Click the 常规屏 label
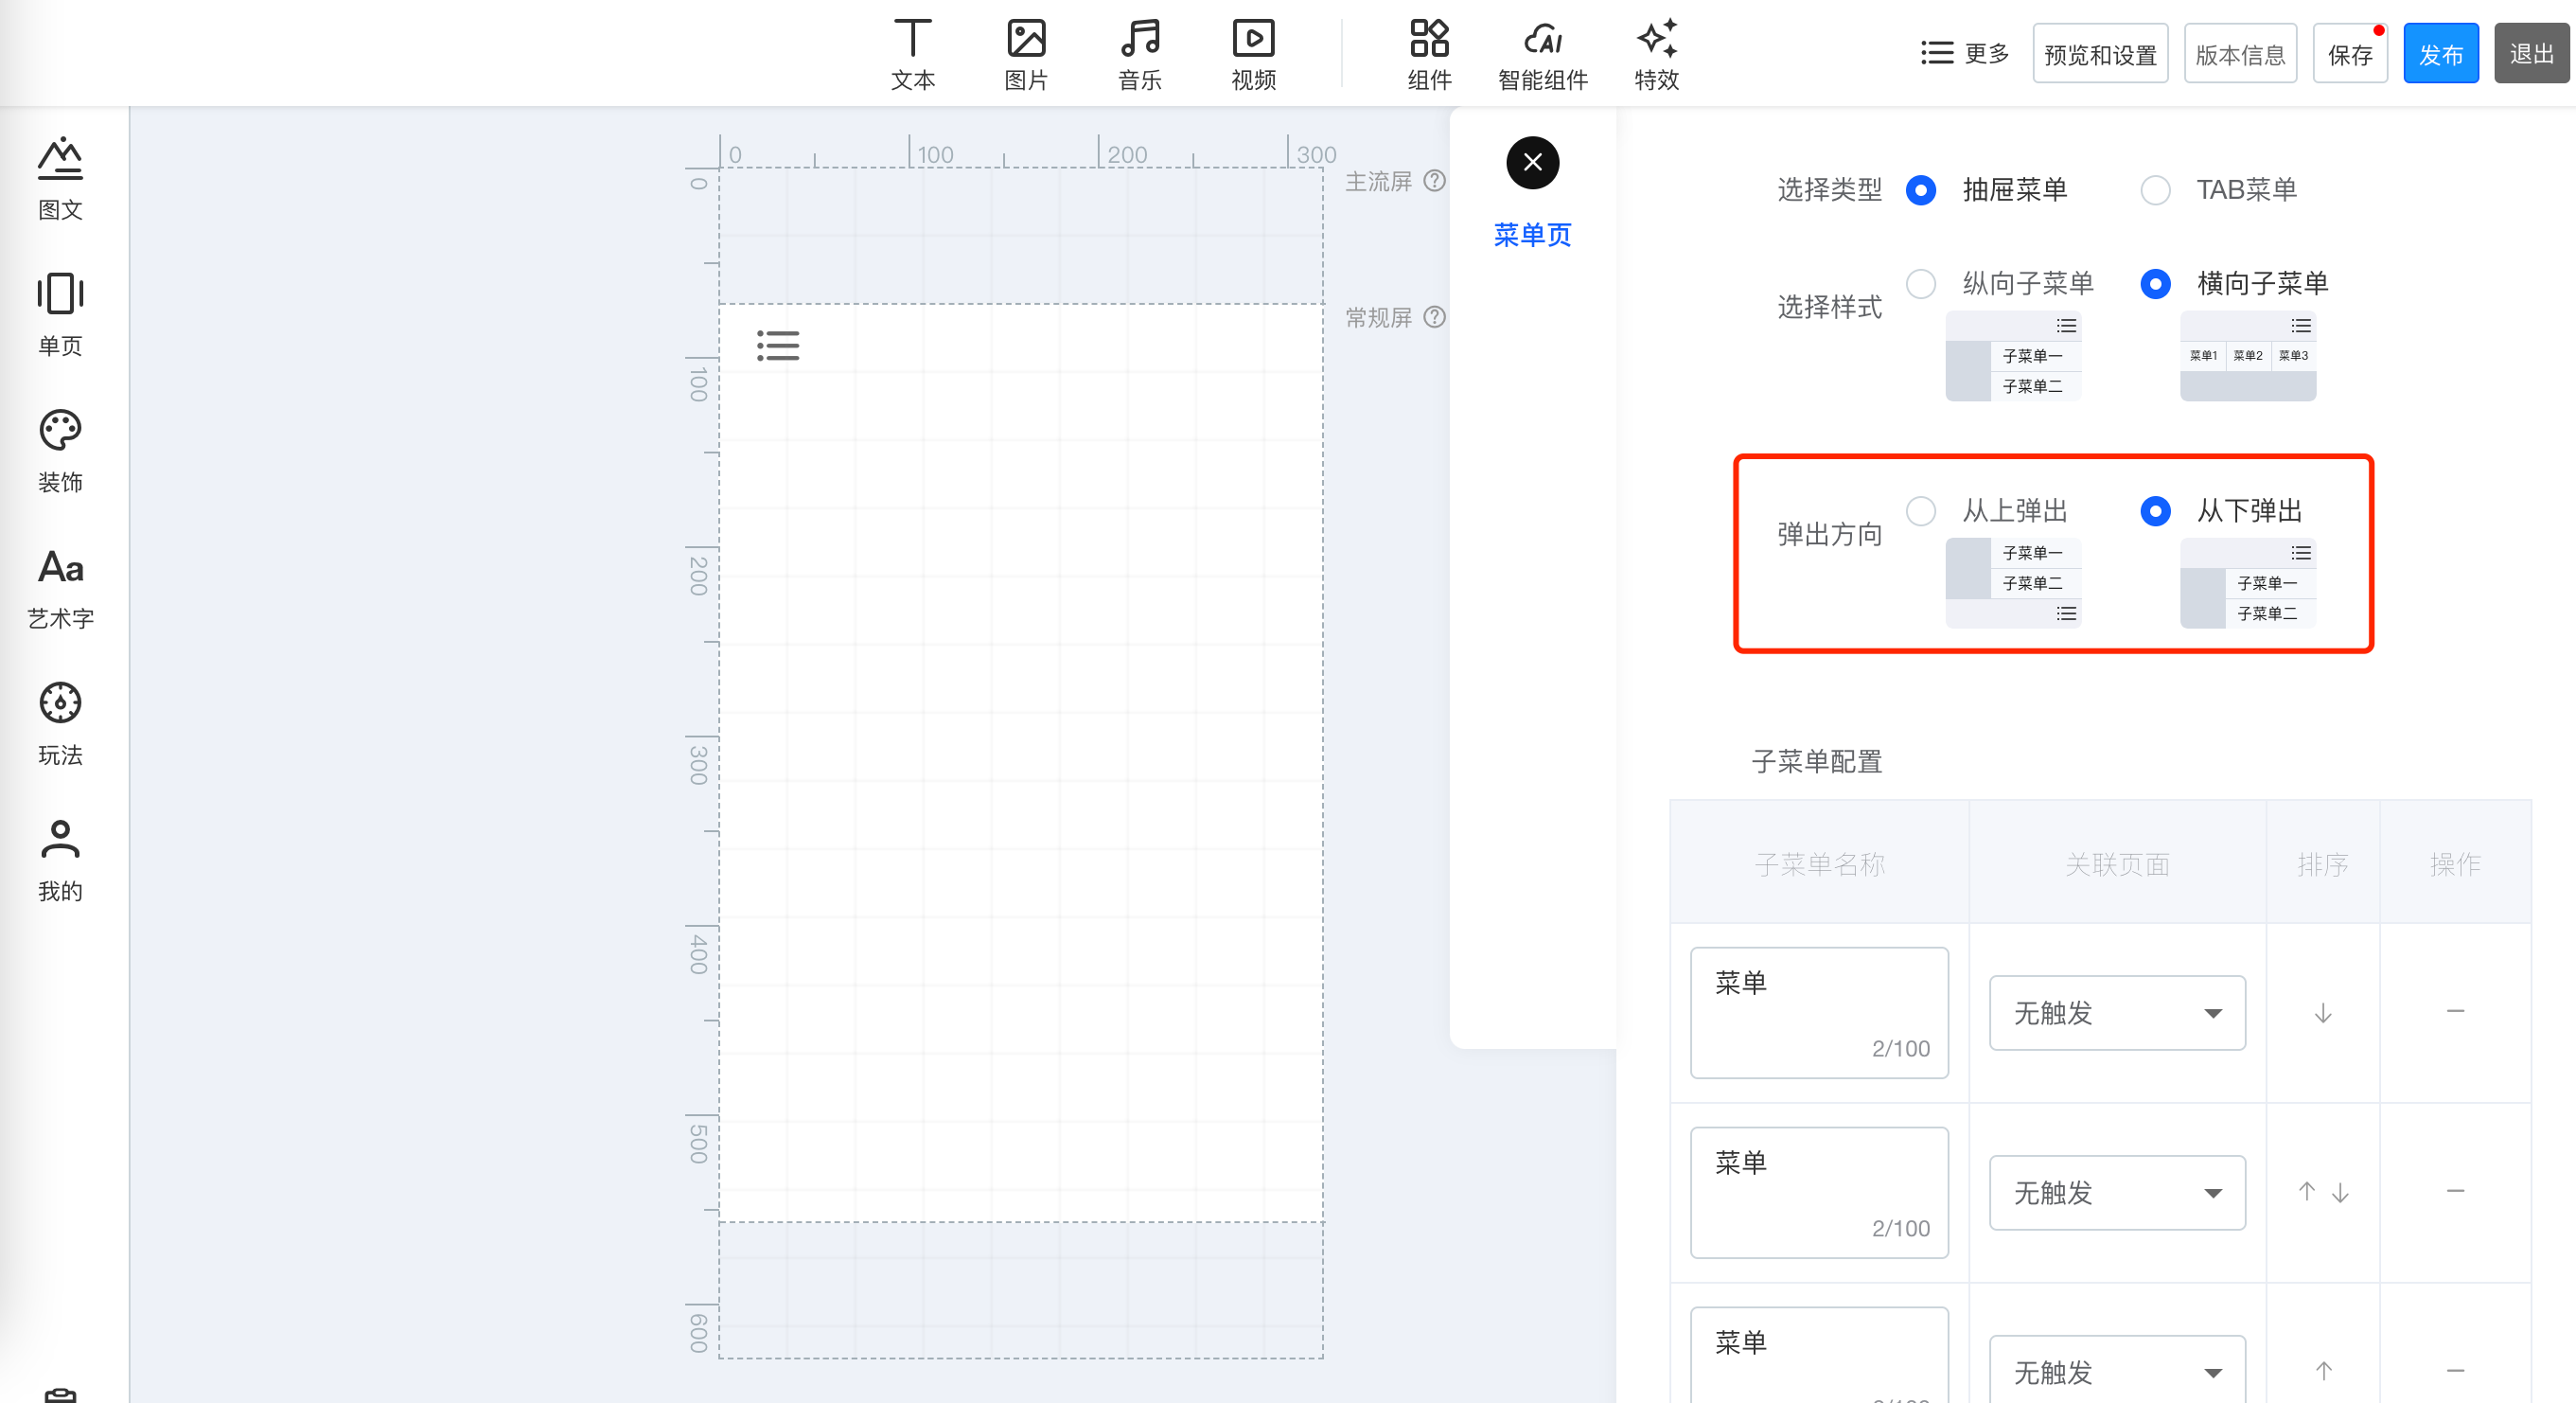The height and width of the screenshot is (1403, 2576). pos(1378,317)
